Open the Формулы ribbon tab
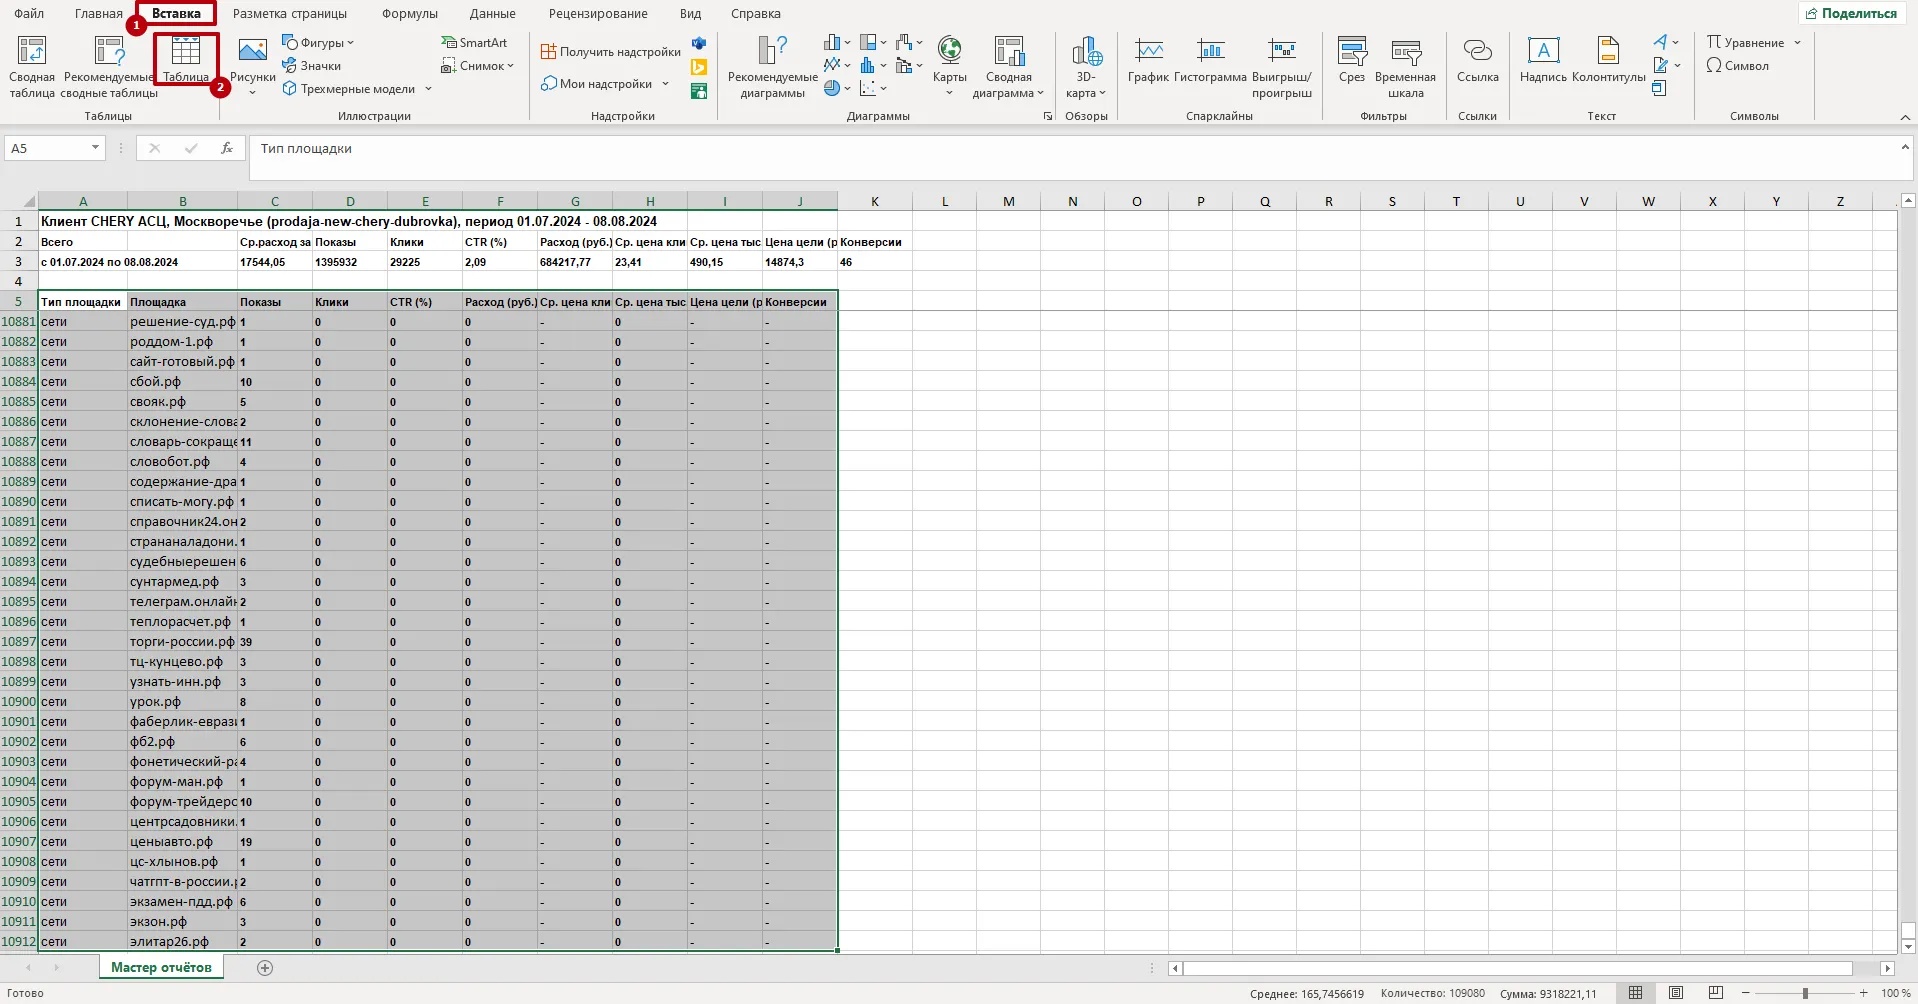 (x=410, y=14)
